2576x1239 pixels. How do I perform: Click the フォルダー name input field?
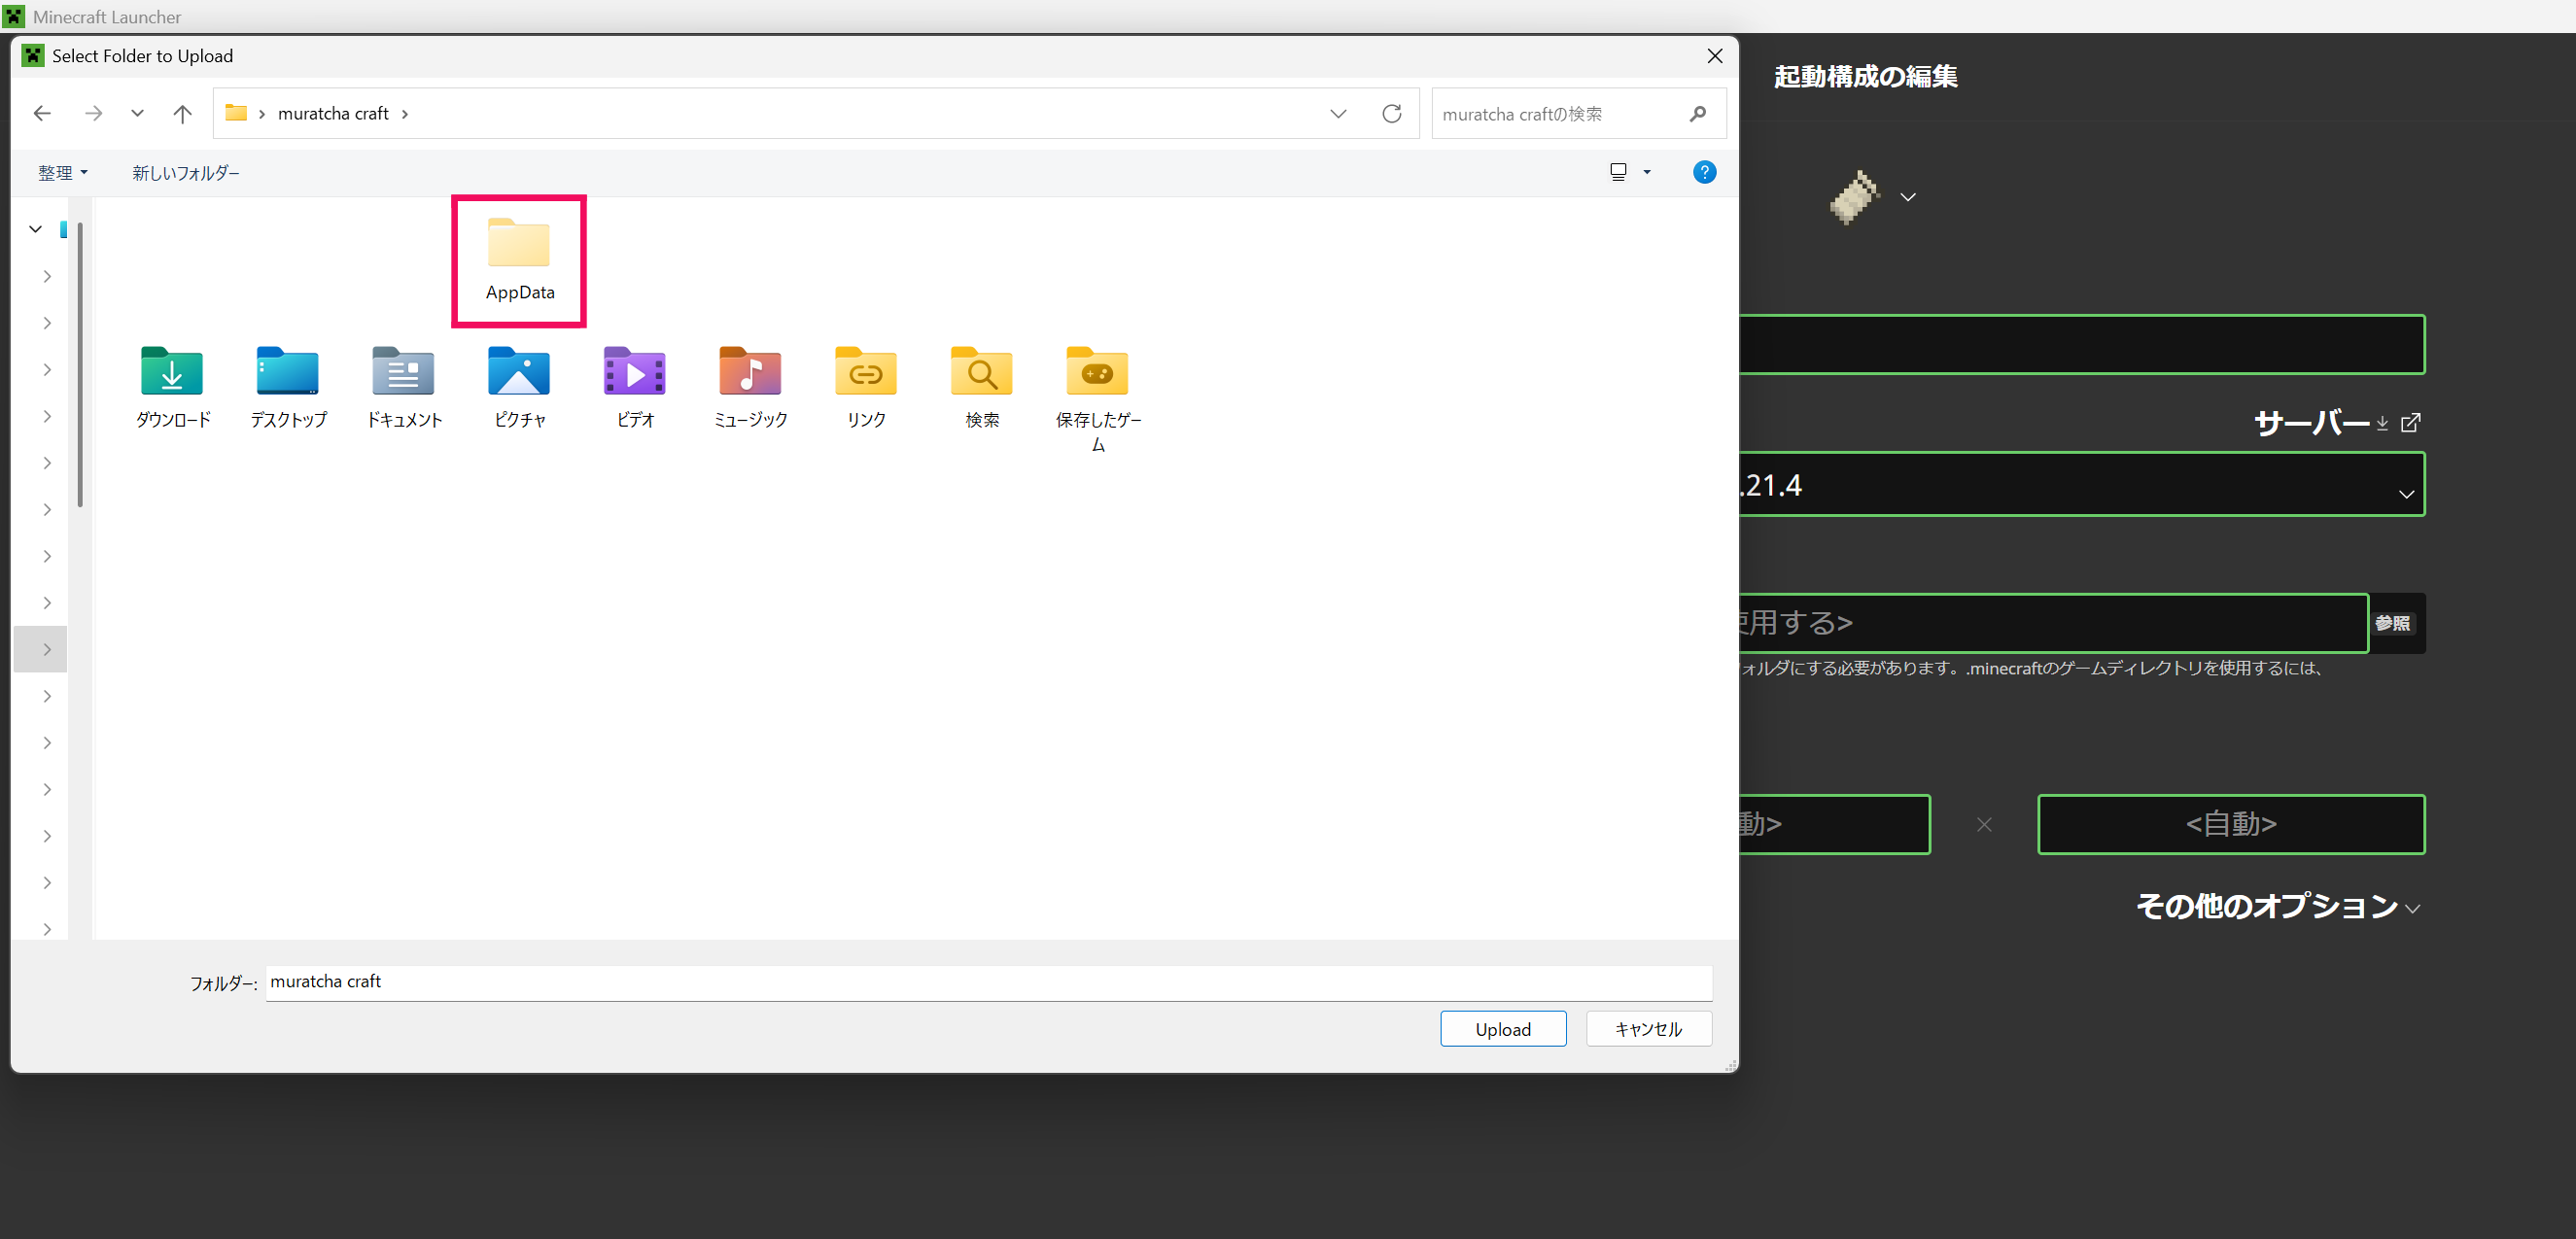(x=988, y=982)
